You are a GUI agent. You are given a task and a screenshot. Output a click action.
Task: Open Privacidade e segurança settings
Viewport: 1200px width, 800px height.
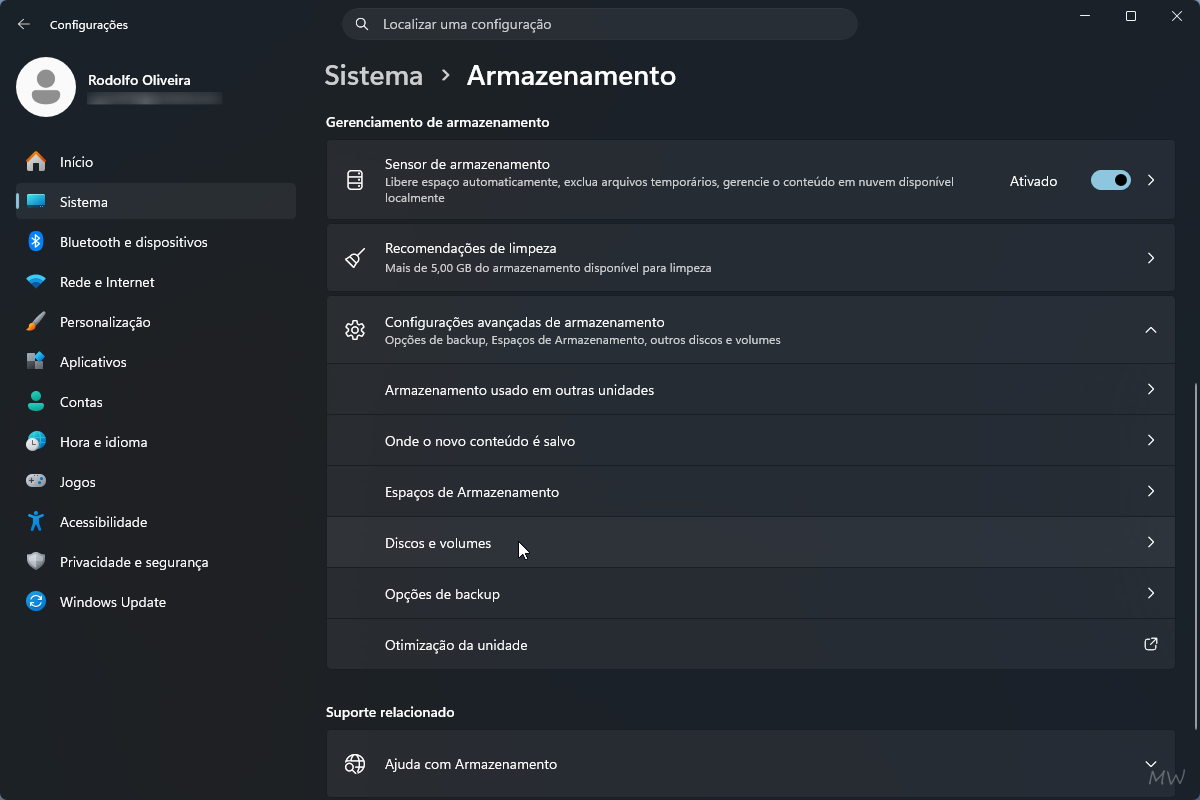click(x=156, y=562)
